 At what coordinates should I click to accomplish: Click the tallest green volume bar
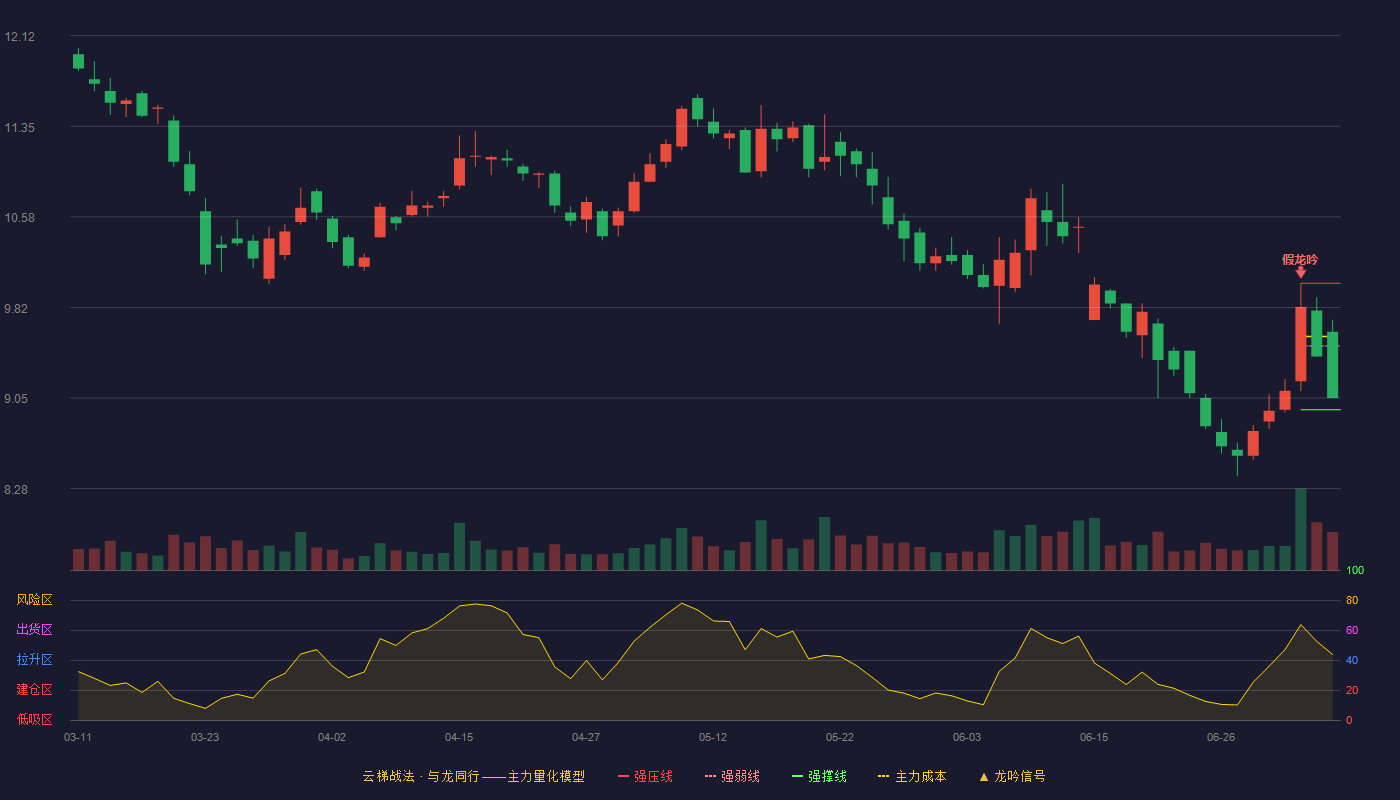click(x=1301, y=529)
